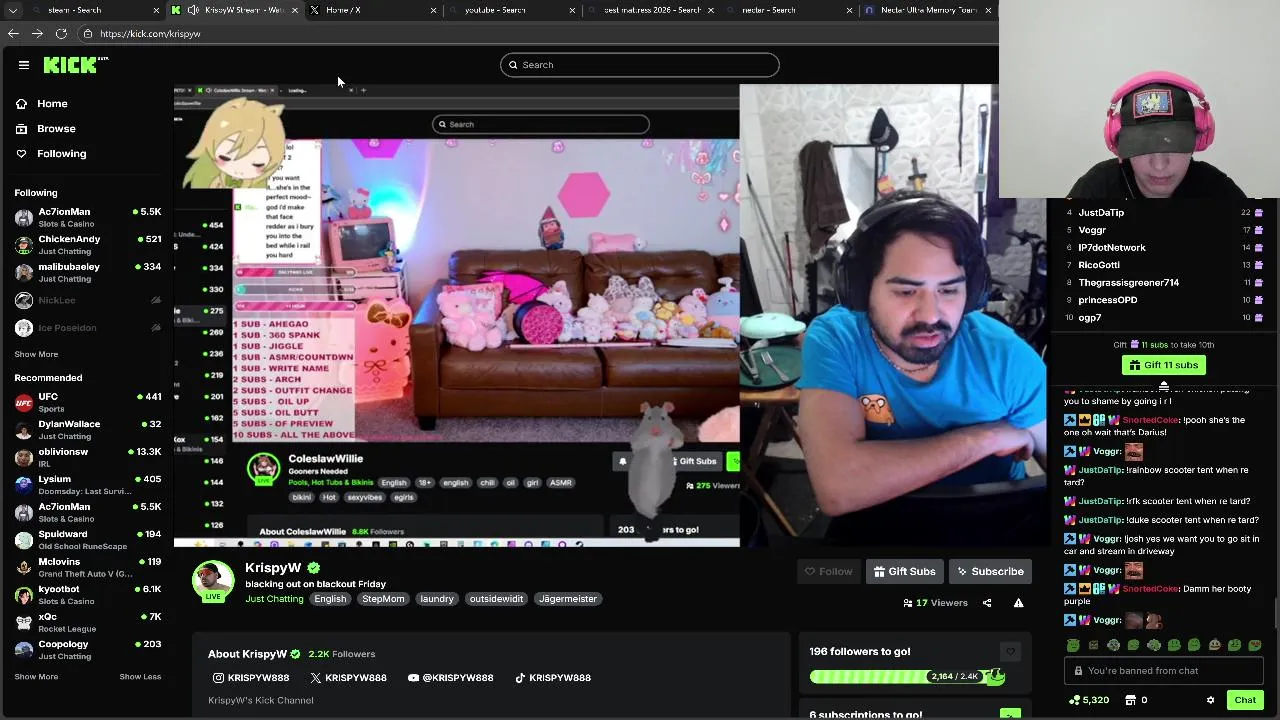Share the stream via share icon
This screenshot has width=1280, height=720.
[x=987, y=603]
